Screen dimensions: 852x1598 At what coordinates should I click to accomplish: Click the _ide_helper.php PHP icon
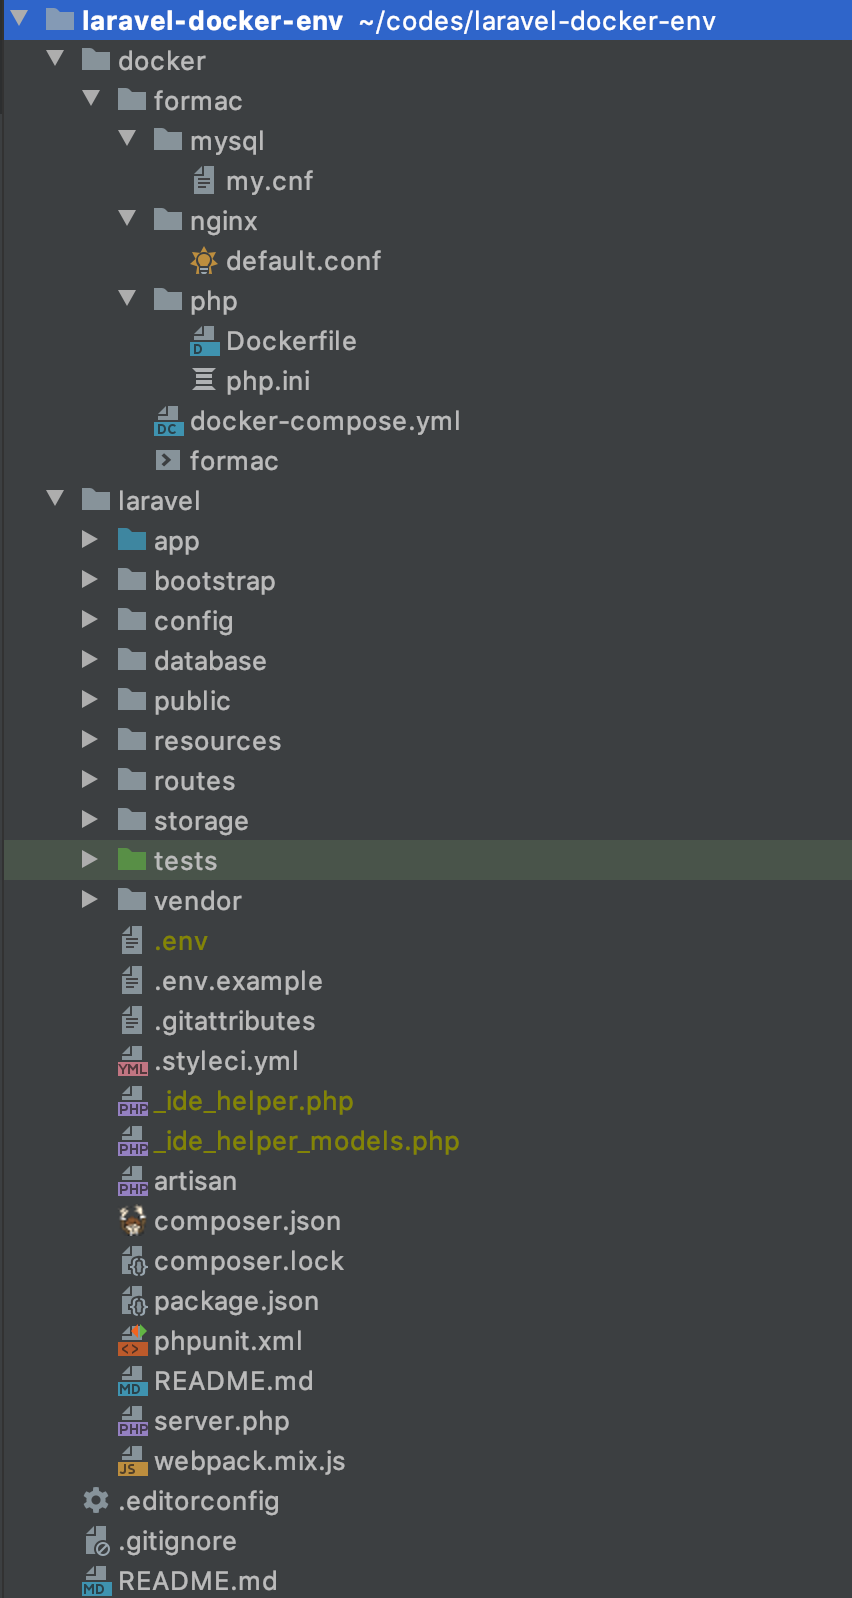click(x=132, y=1101)
